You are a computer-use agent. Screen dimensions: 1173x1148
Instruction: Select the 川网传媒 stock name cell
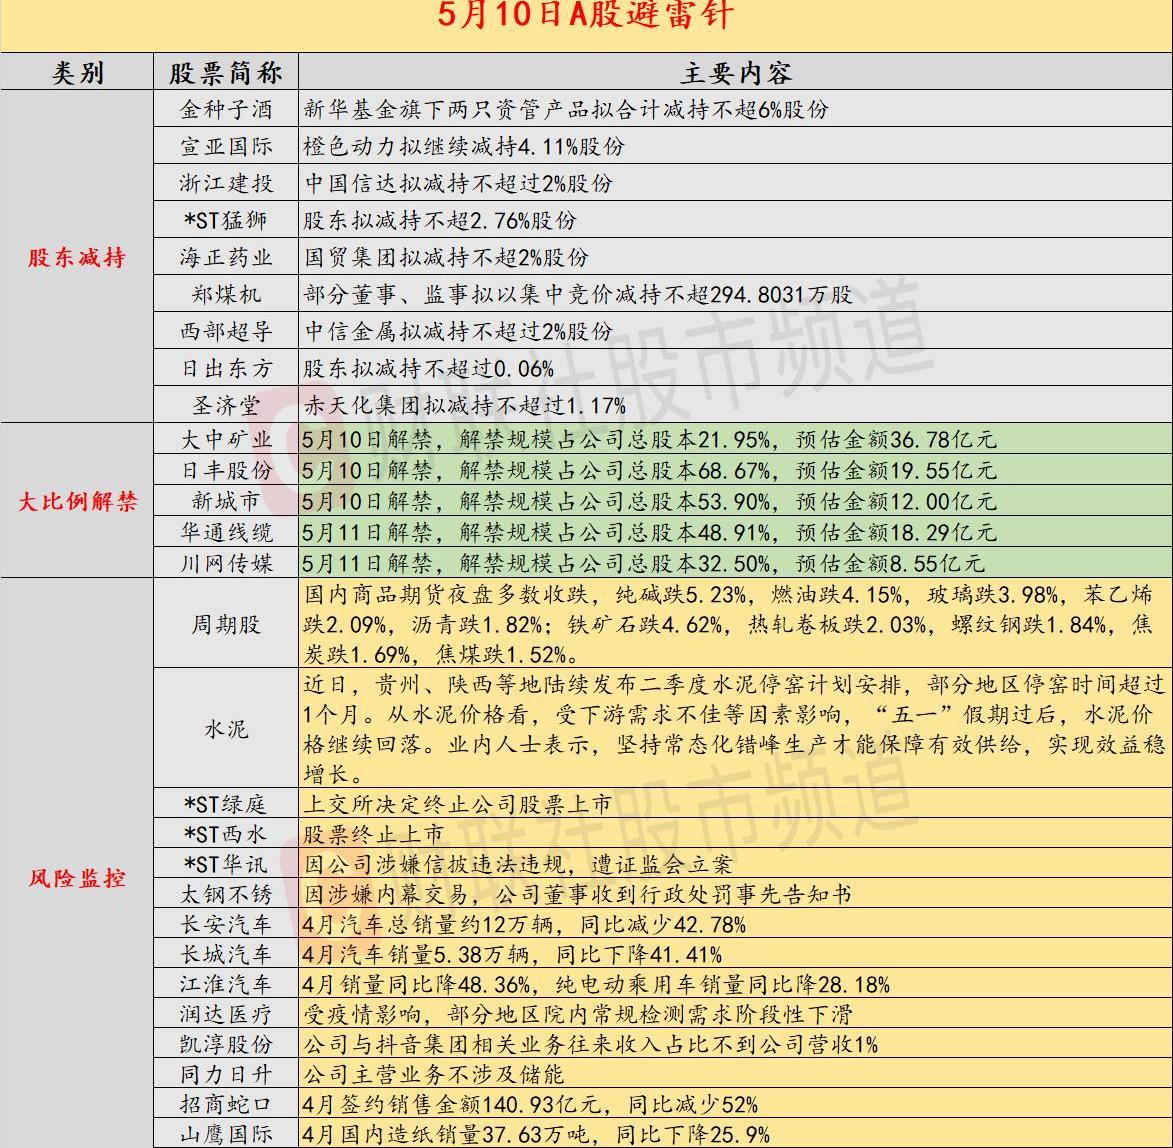(x=226, y=562)
